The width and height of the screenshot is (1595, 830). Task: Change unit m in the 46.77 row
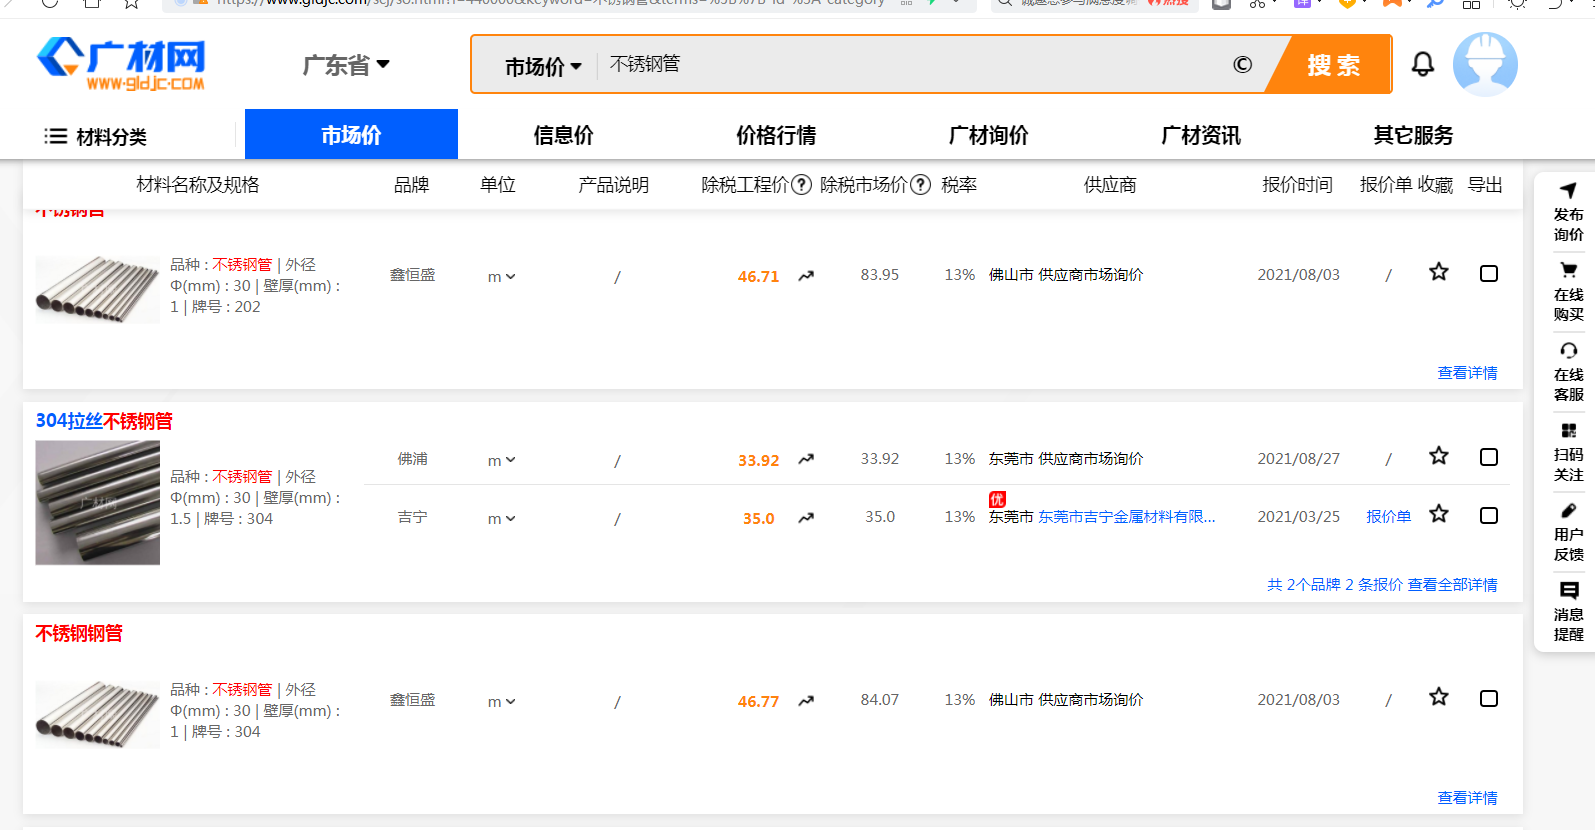click(x=501, y=702)
